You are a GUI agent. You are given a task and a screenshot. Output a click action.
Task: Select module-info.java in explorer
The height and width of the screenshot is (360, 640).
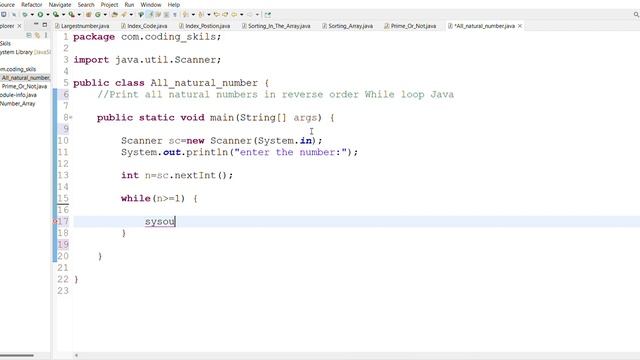[x=18, y=95]
